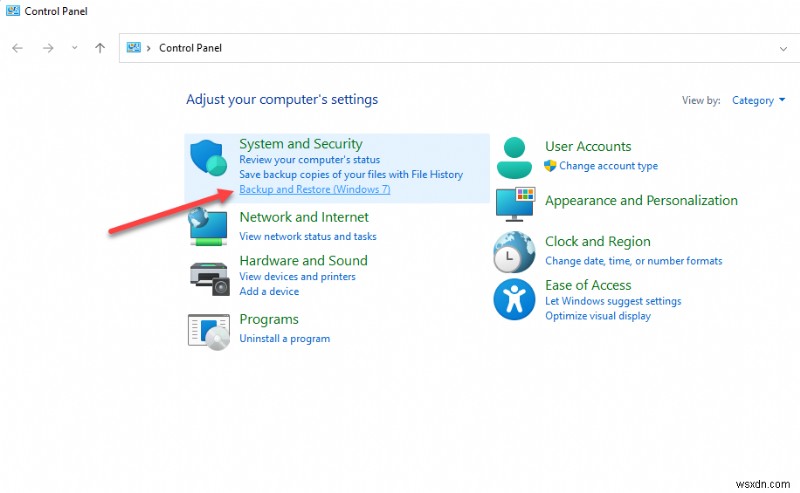
Task: Click Change account type link
Action: (609, 166)
